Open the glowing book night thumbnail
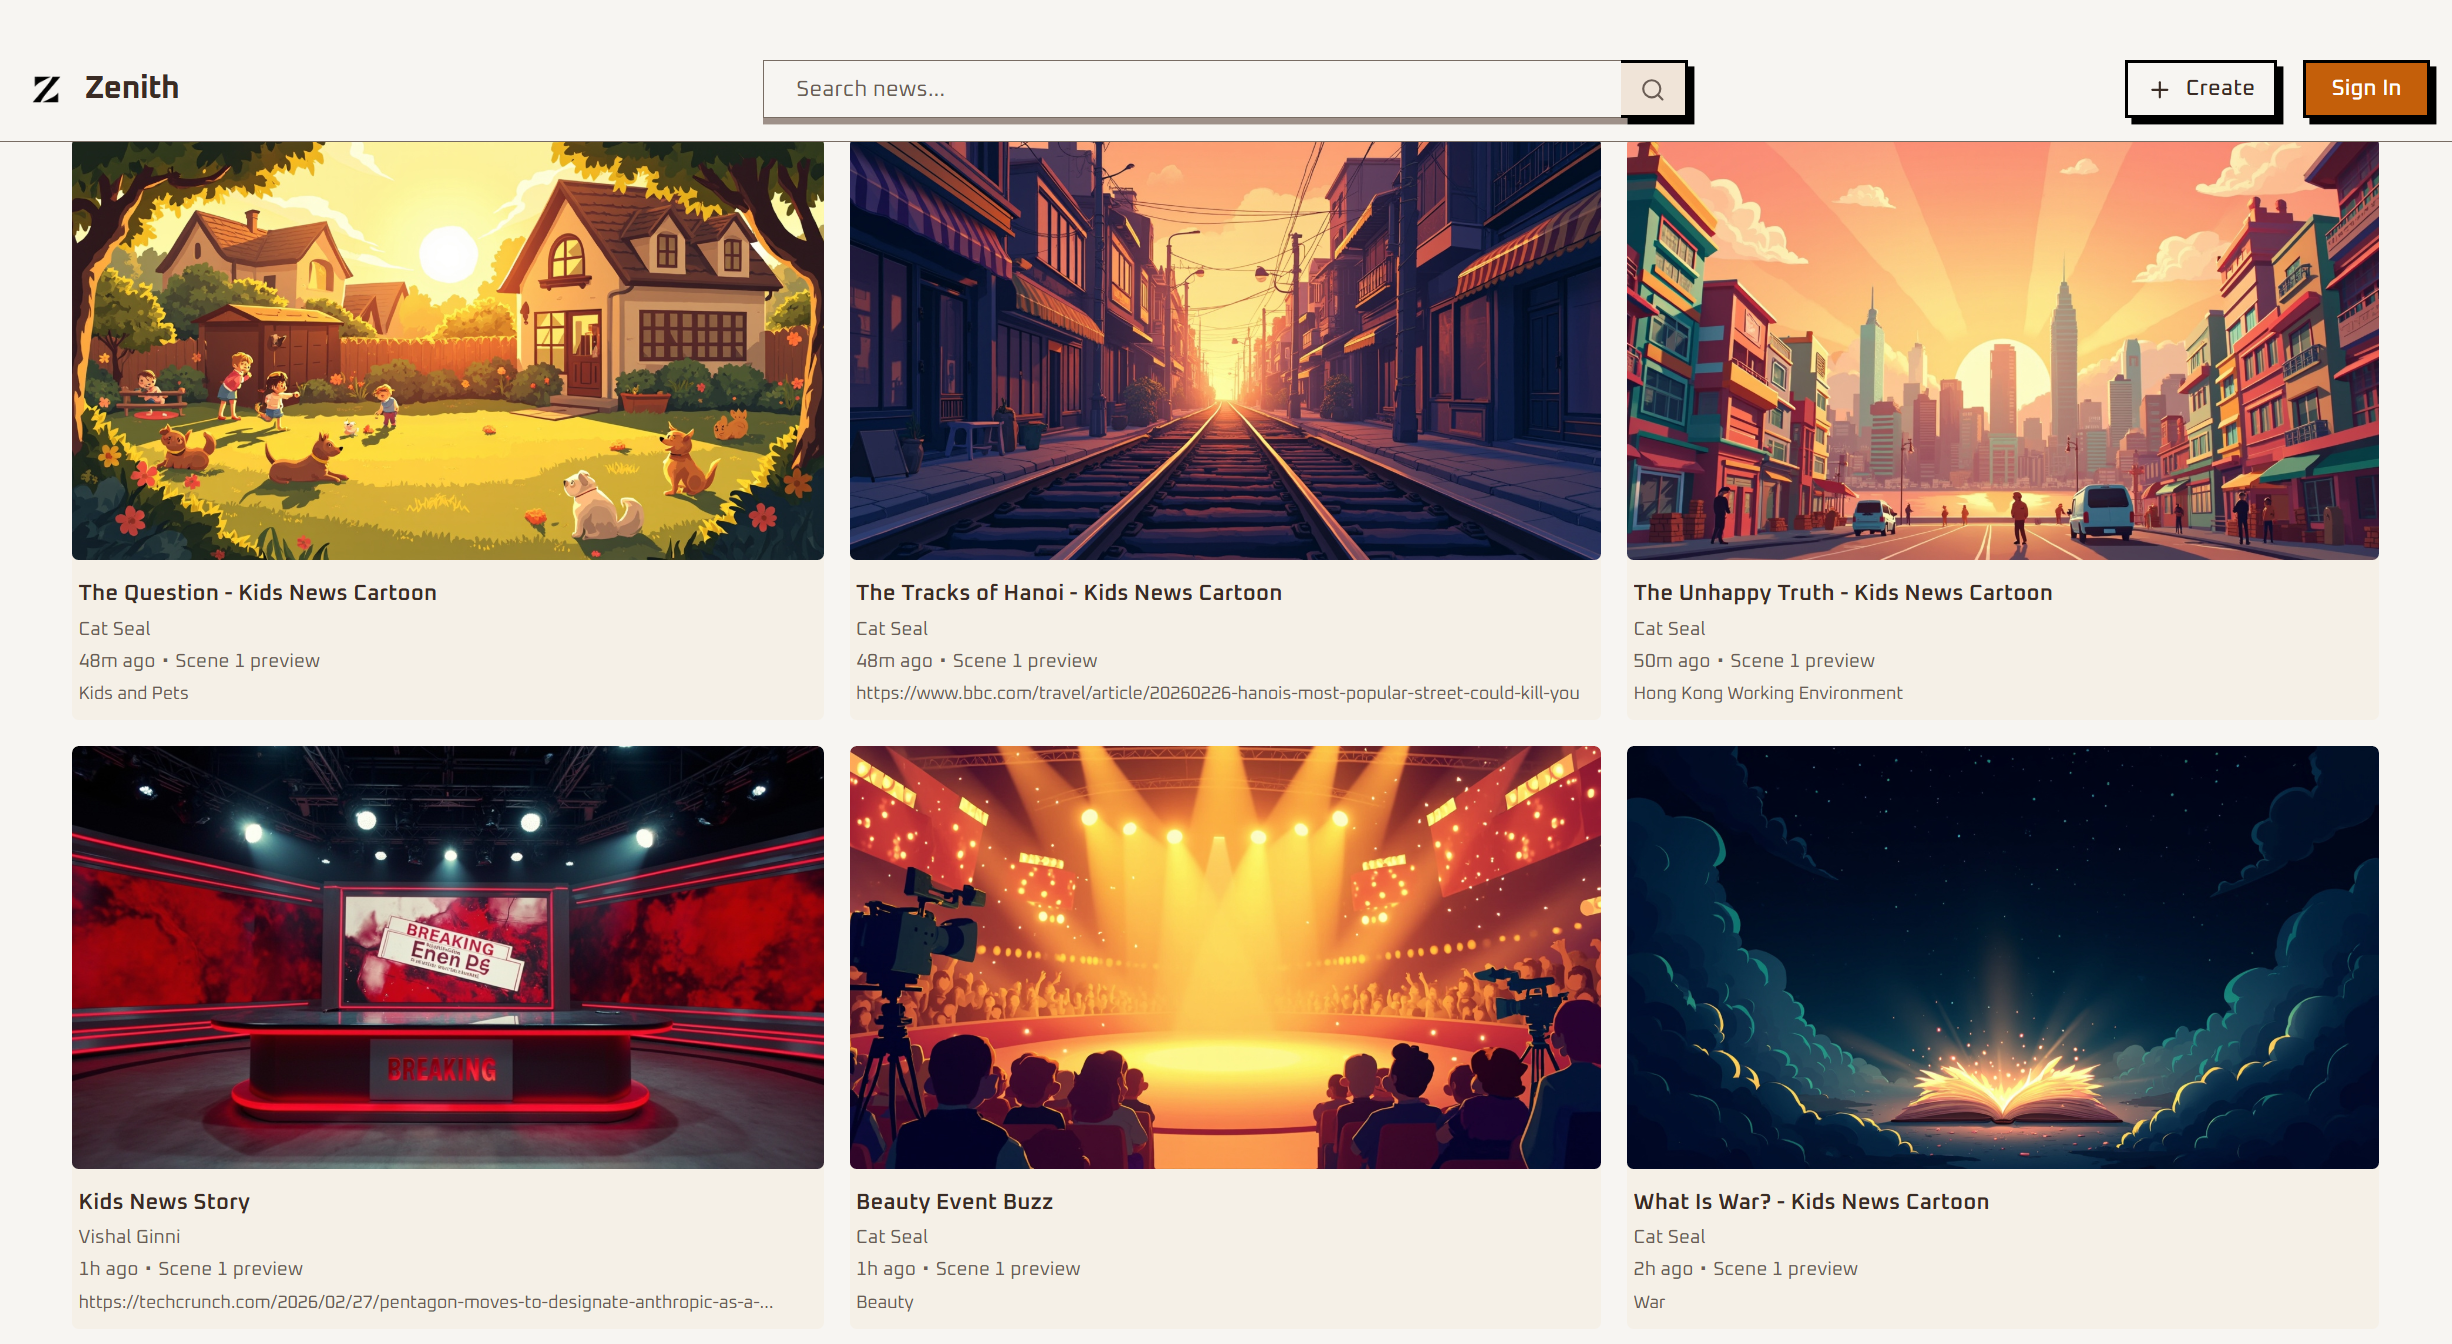Screen dimensions: 2452x1344 2002,957
